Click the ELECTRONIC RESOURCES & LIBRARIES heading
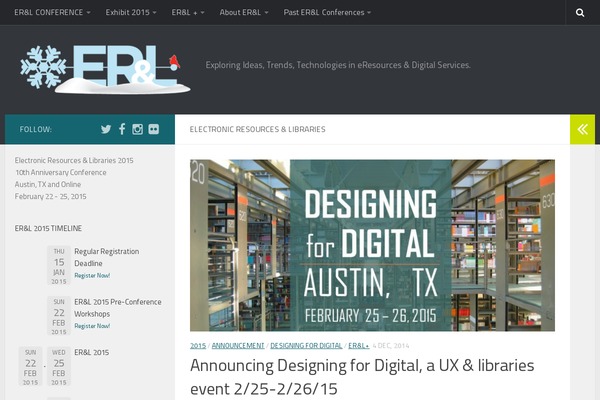This screenshot has width=600, height=400. click(x=258, y=129)
